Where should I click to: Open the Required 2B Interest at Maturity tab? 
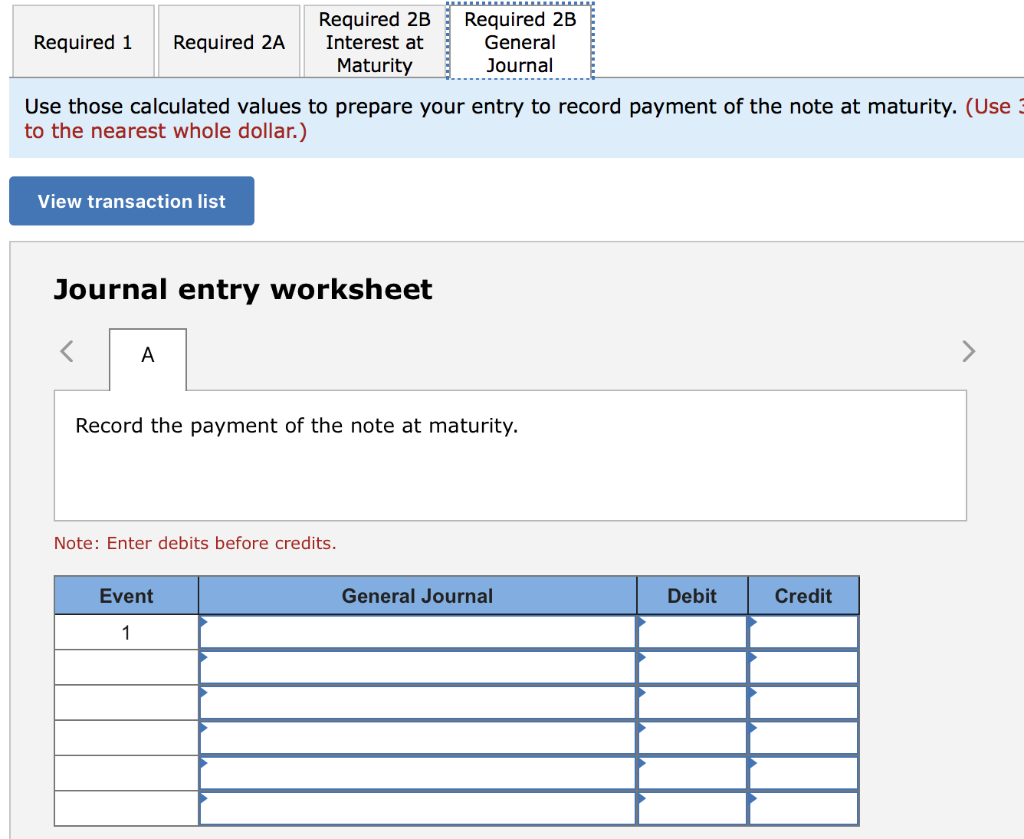(x=373, y=41)
